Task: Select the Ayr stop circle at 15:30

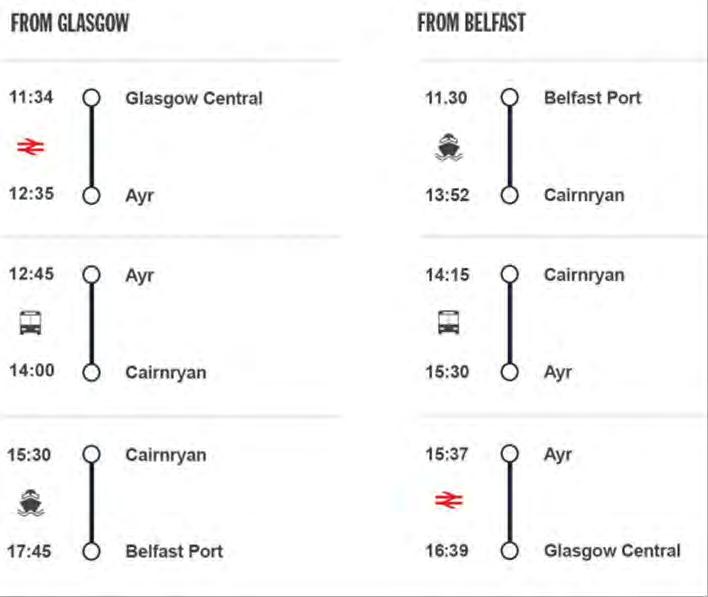Action: (x=510, y=372)
